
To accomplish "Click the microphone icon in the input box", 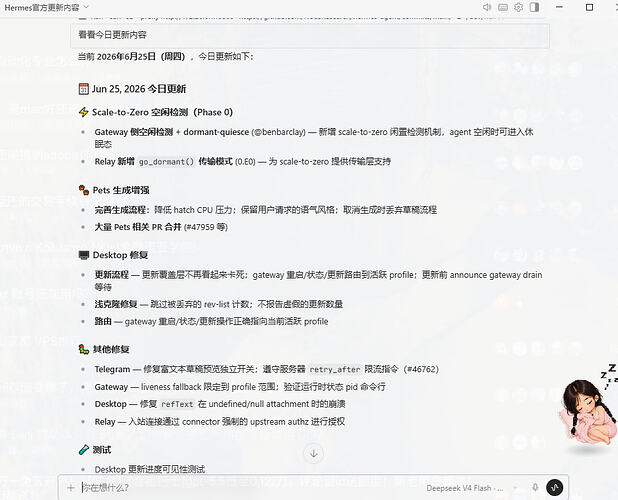I will tap(535, 487).
